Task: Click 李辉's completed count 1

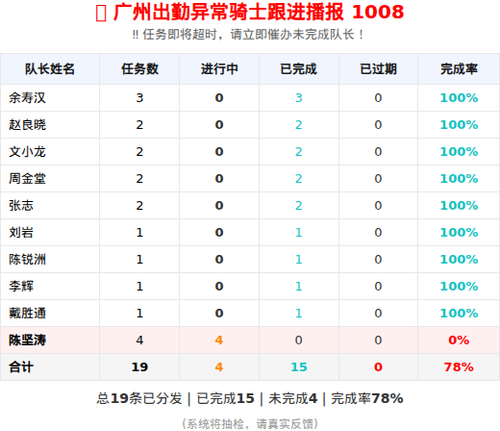Action: pos(299,286)
